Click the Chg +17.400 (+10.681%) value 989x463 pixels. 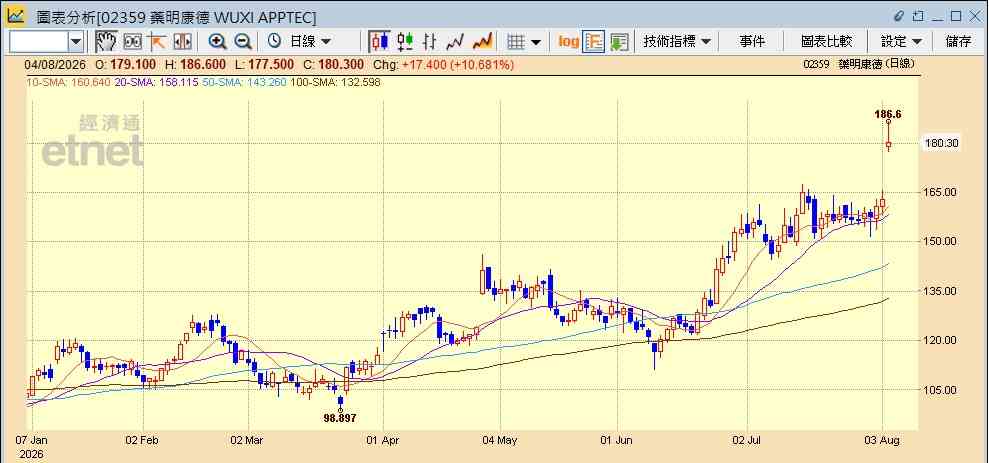click(x=443, y=64)
